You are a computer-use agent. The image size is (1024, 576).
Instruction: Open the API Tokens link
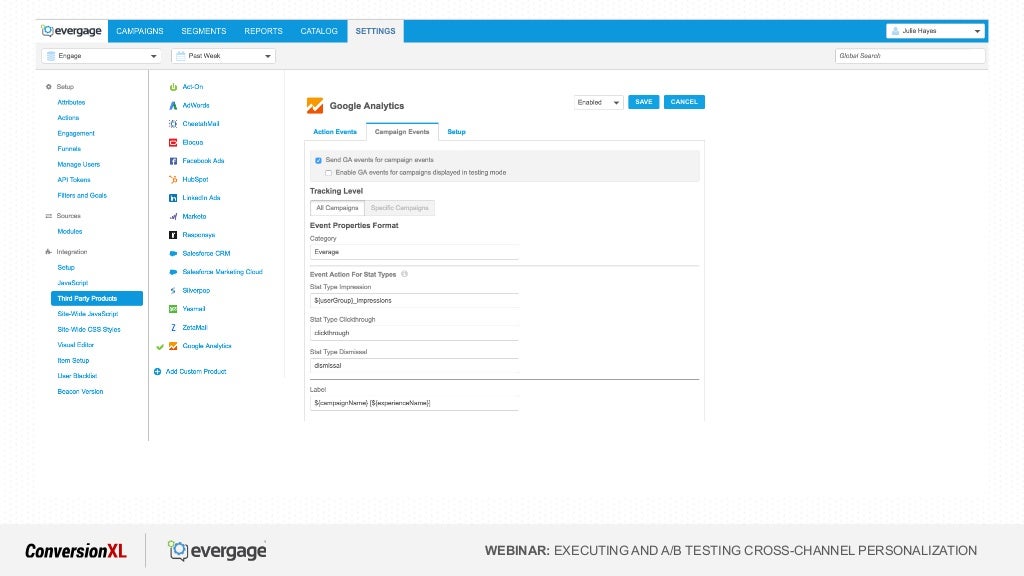tap(74, 180)
